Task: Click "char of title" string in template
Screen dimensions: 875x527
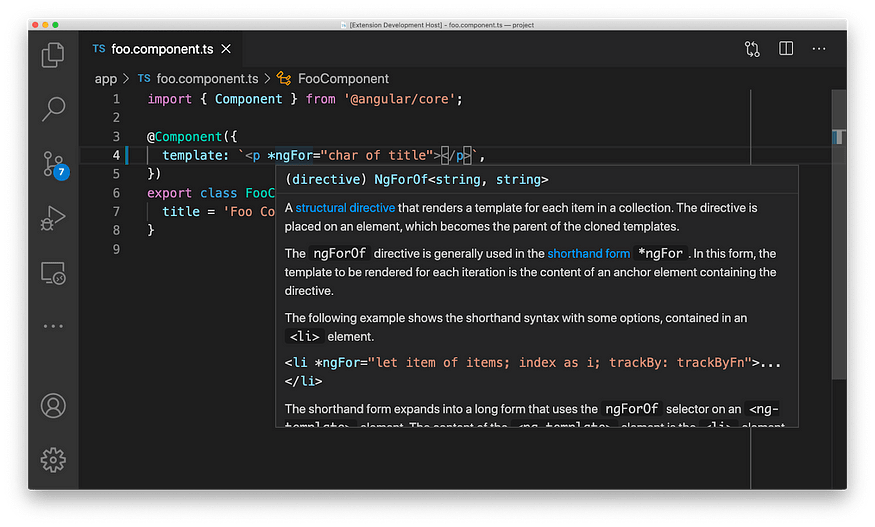Action: pos(377,155)
